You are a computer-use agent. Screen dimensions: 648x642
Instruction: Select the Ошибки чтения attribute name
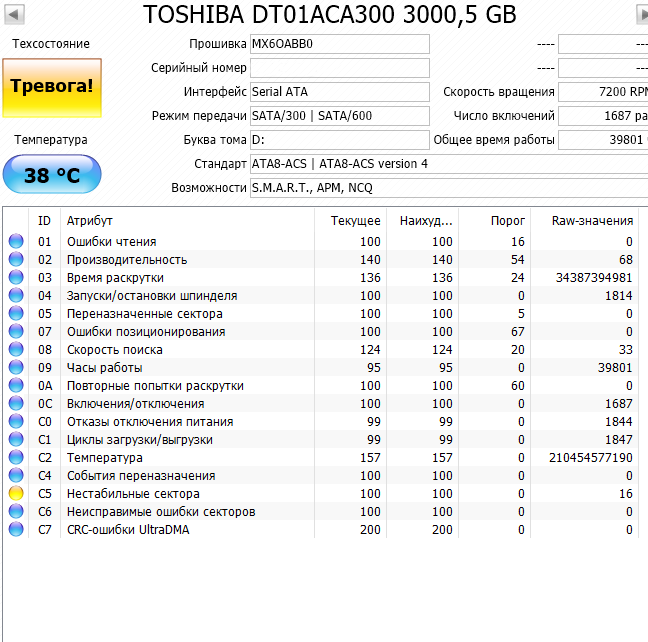point(112,241)
